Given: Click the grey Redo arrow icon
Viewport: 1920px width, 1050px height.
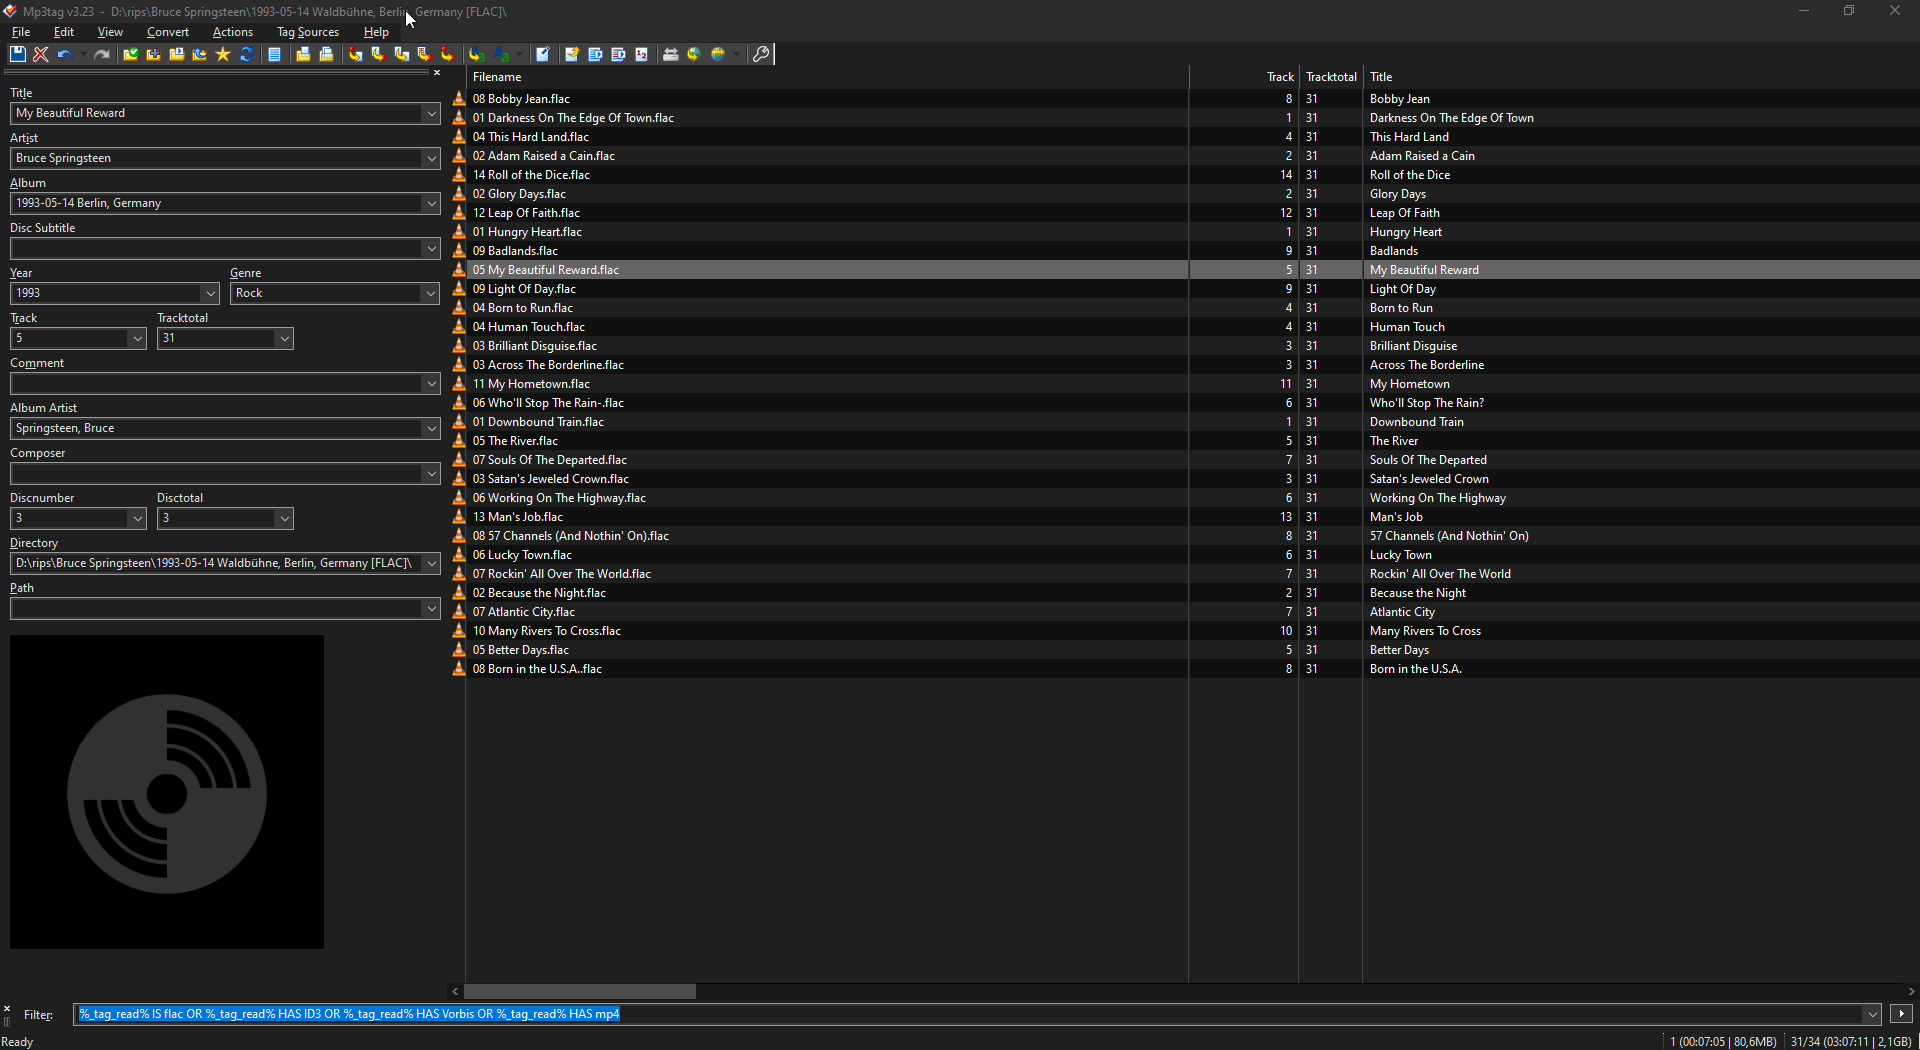Looking at the screenshot, I should click(x=101, y=54).
